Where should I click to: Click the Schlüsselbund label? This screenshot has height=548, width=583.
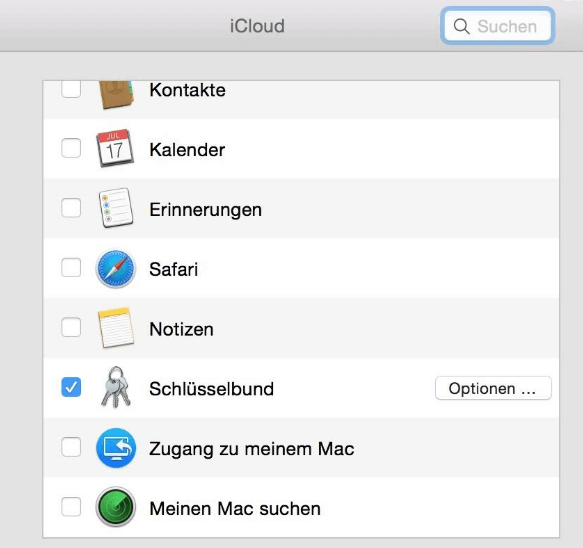[212, 389]
